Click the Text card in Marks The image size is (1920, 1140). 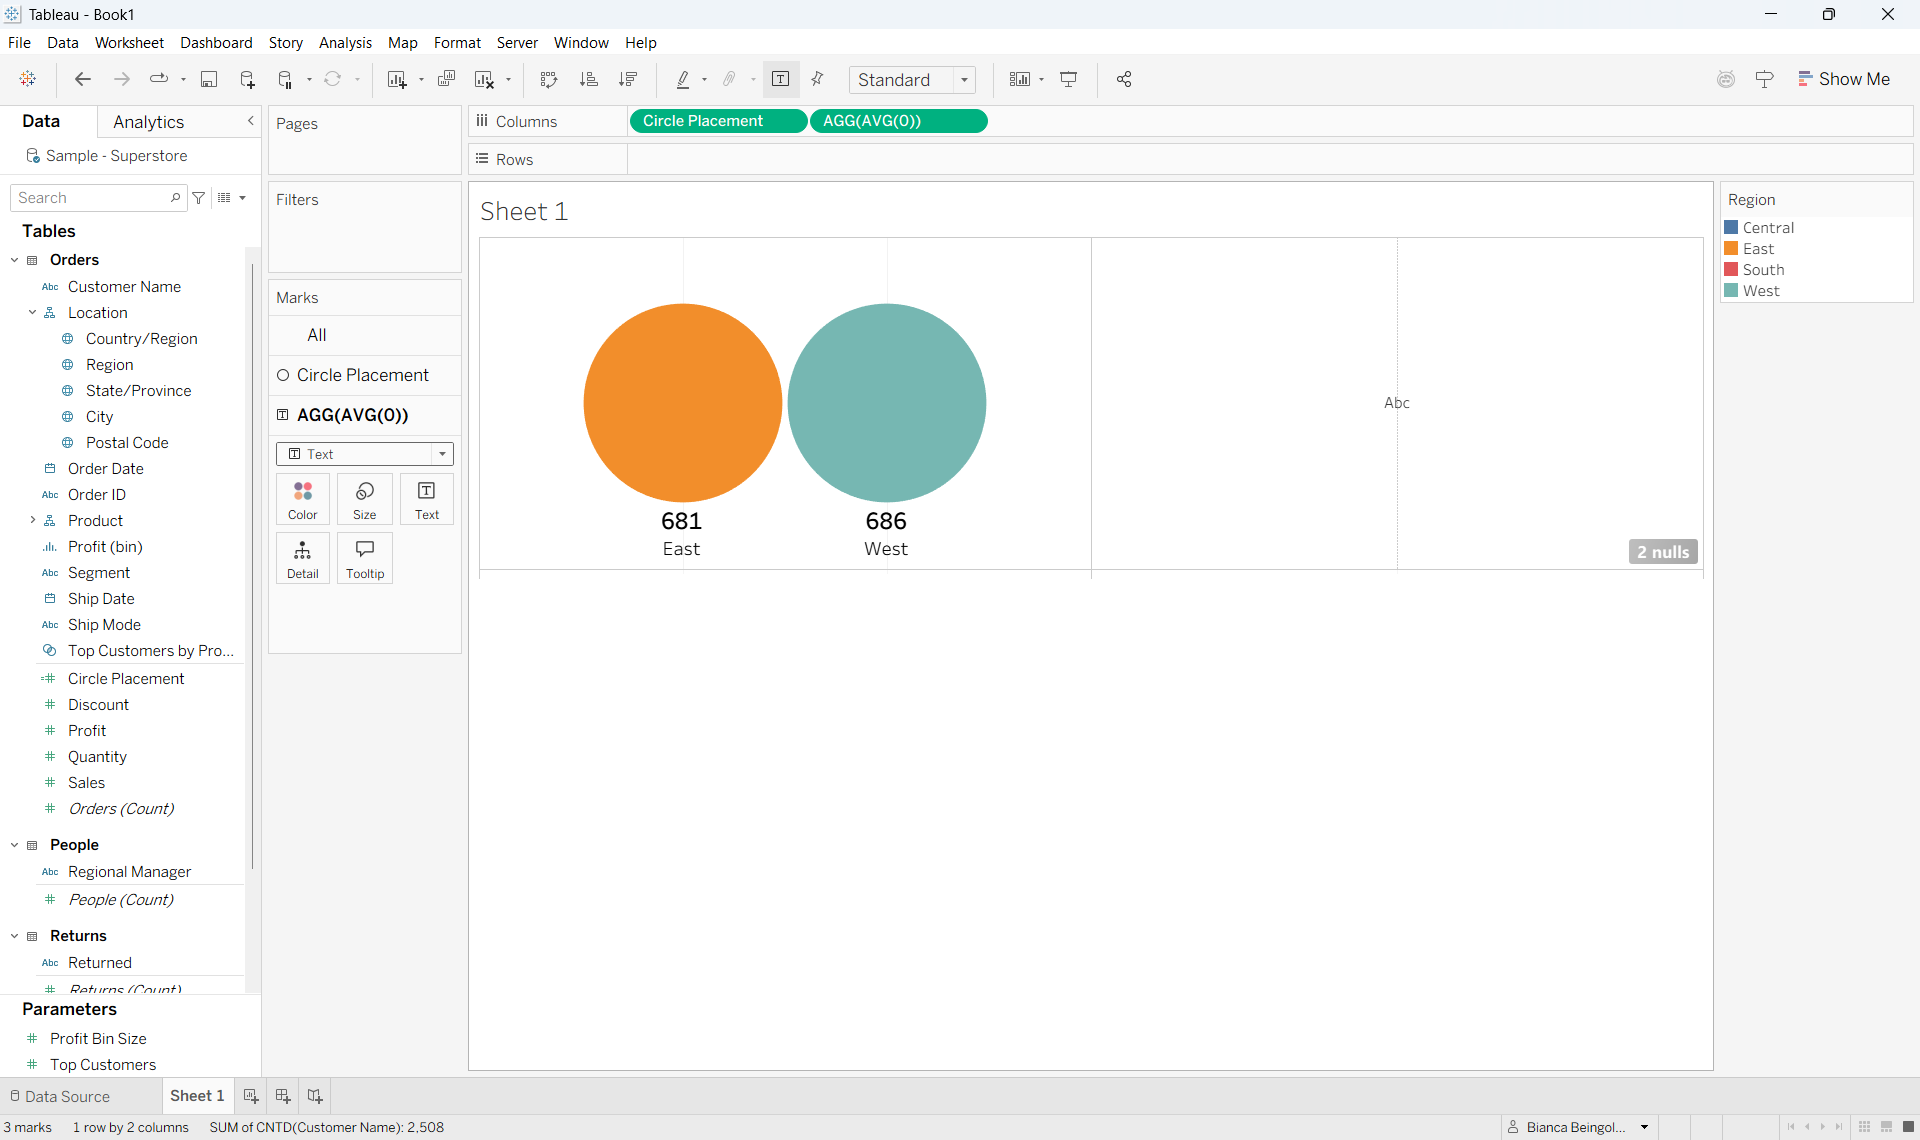pyautogui.click(x=427, y=499)
